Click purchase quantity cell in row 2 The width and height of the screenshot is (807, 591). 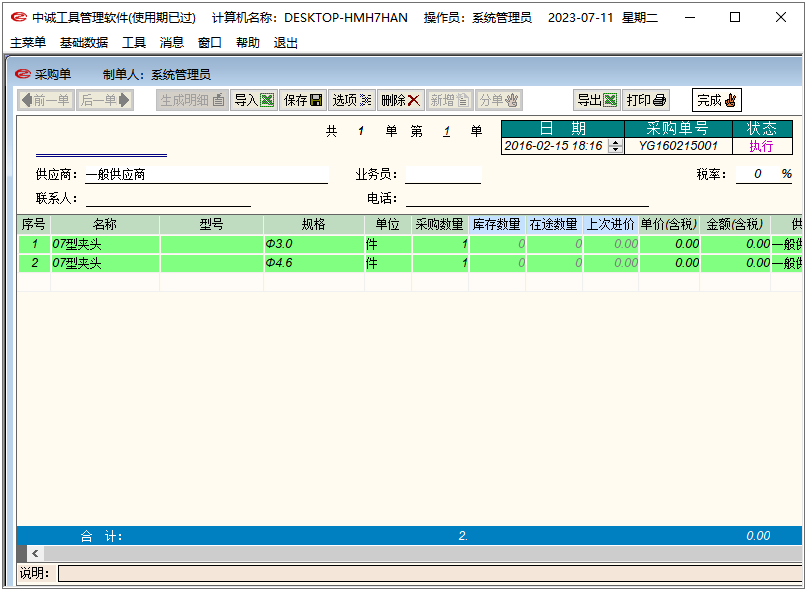[x=440, y=263]
